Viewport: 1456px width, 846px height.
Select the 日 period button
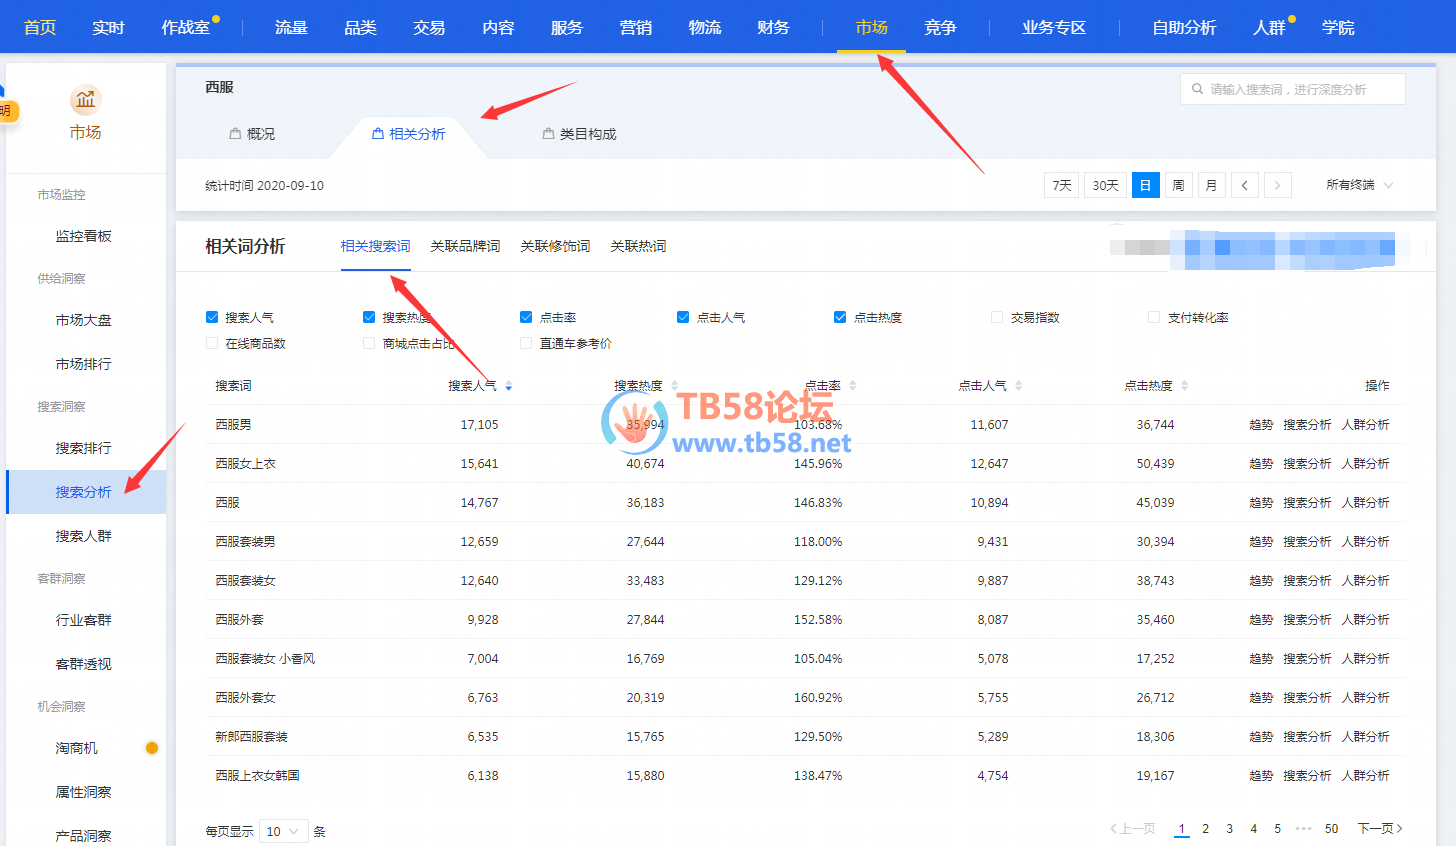click(x=1146, y=185)
